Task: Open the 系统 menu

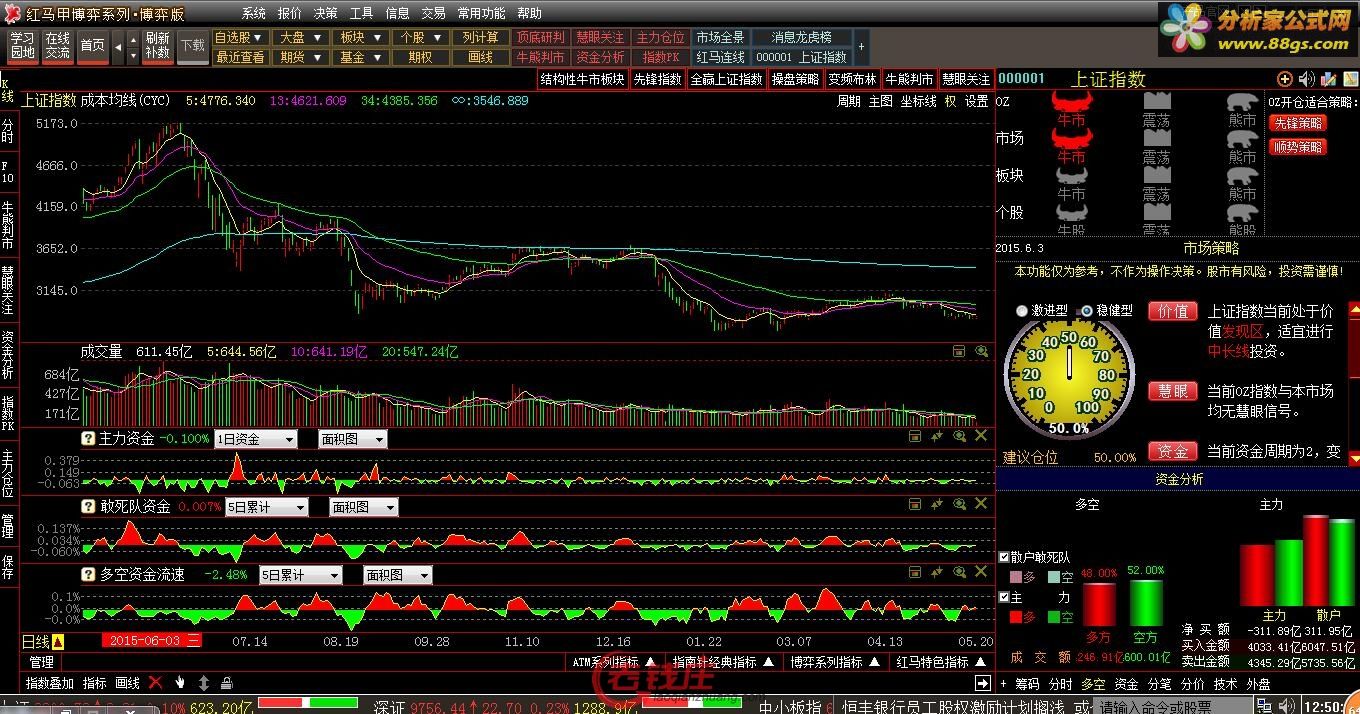Action: (x=254, y=13)
